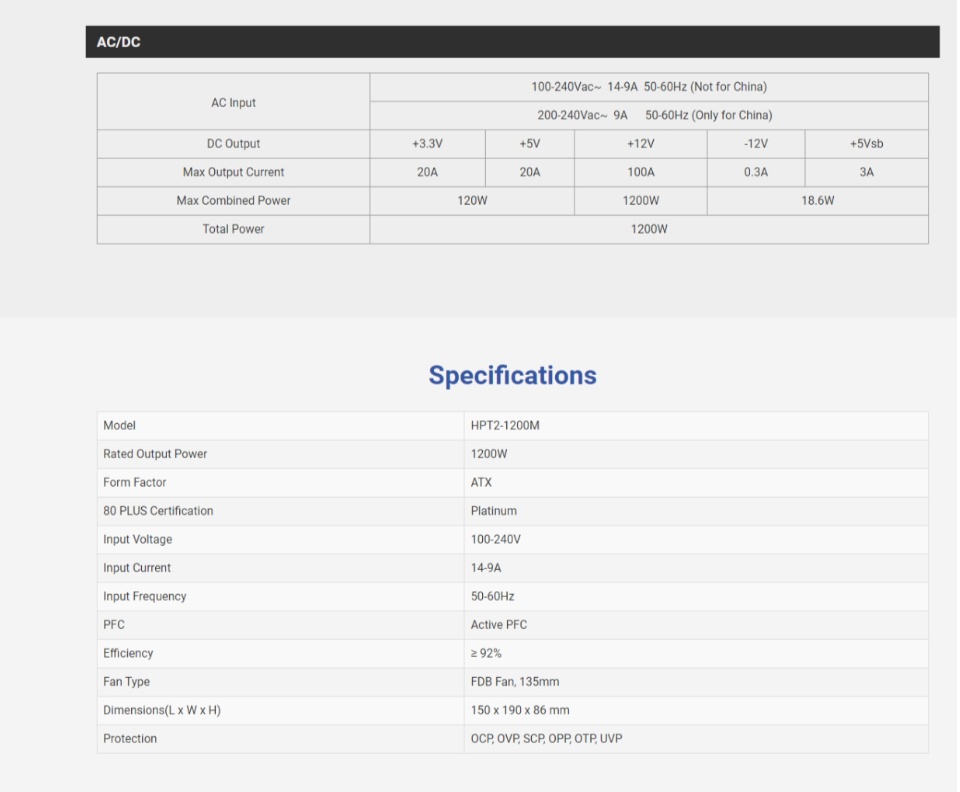Select the +12V DC output cell
This screenshot has width=960, height=792.
(x=640, y=144)
